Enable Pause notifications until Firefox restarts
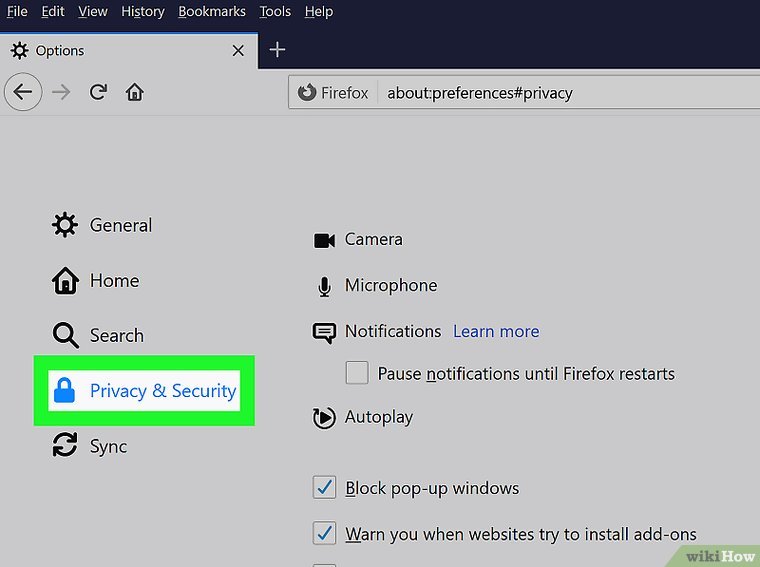Viewport: 760px width, 567px height. click(x=357, y=373)
